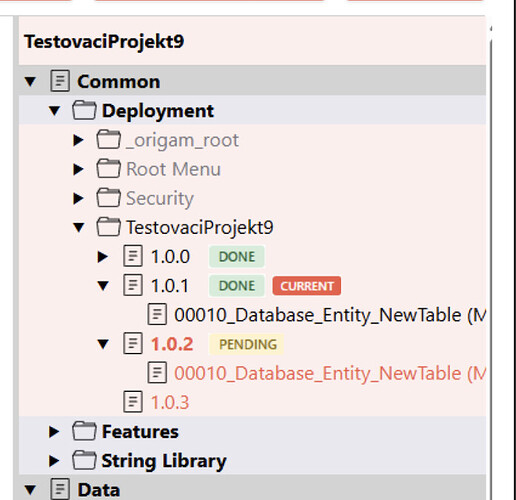
Task: Click the CURRENT badge on version 1.0.1
Action: (307, 286)
